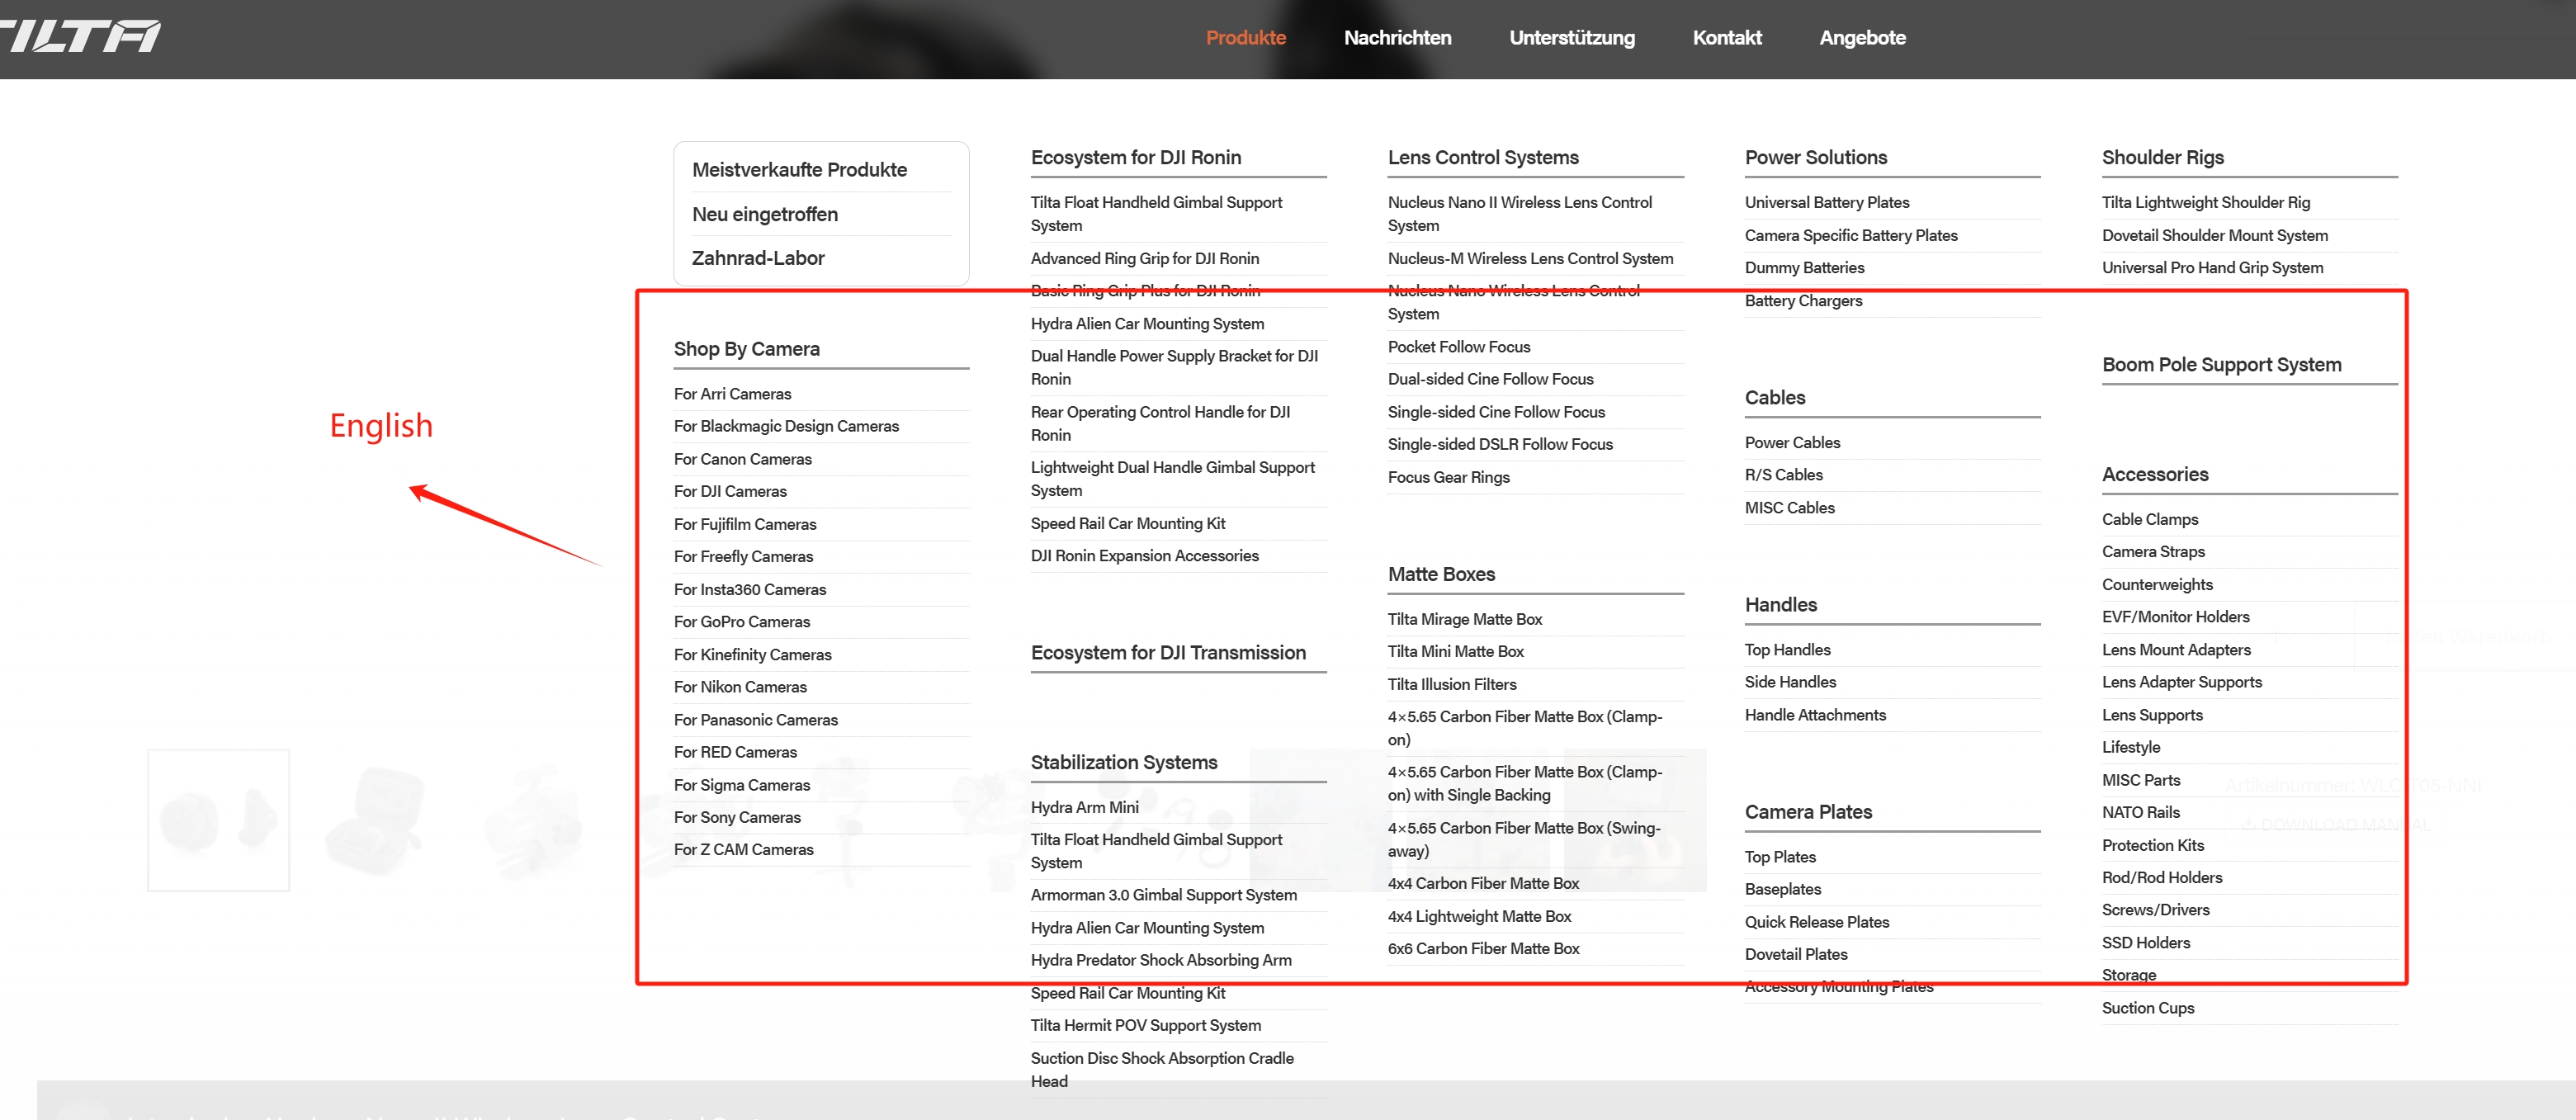2576x1120 pixels.
Task: Open Cable Clamps
Action: (2149, 519)
